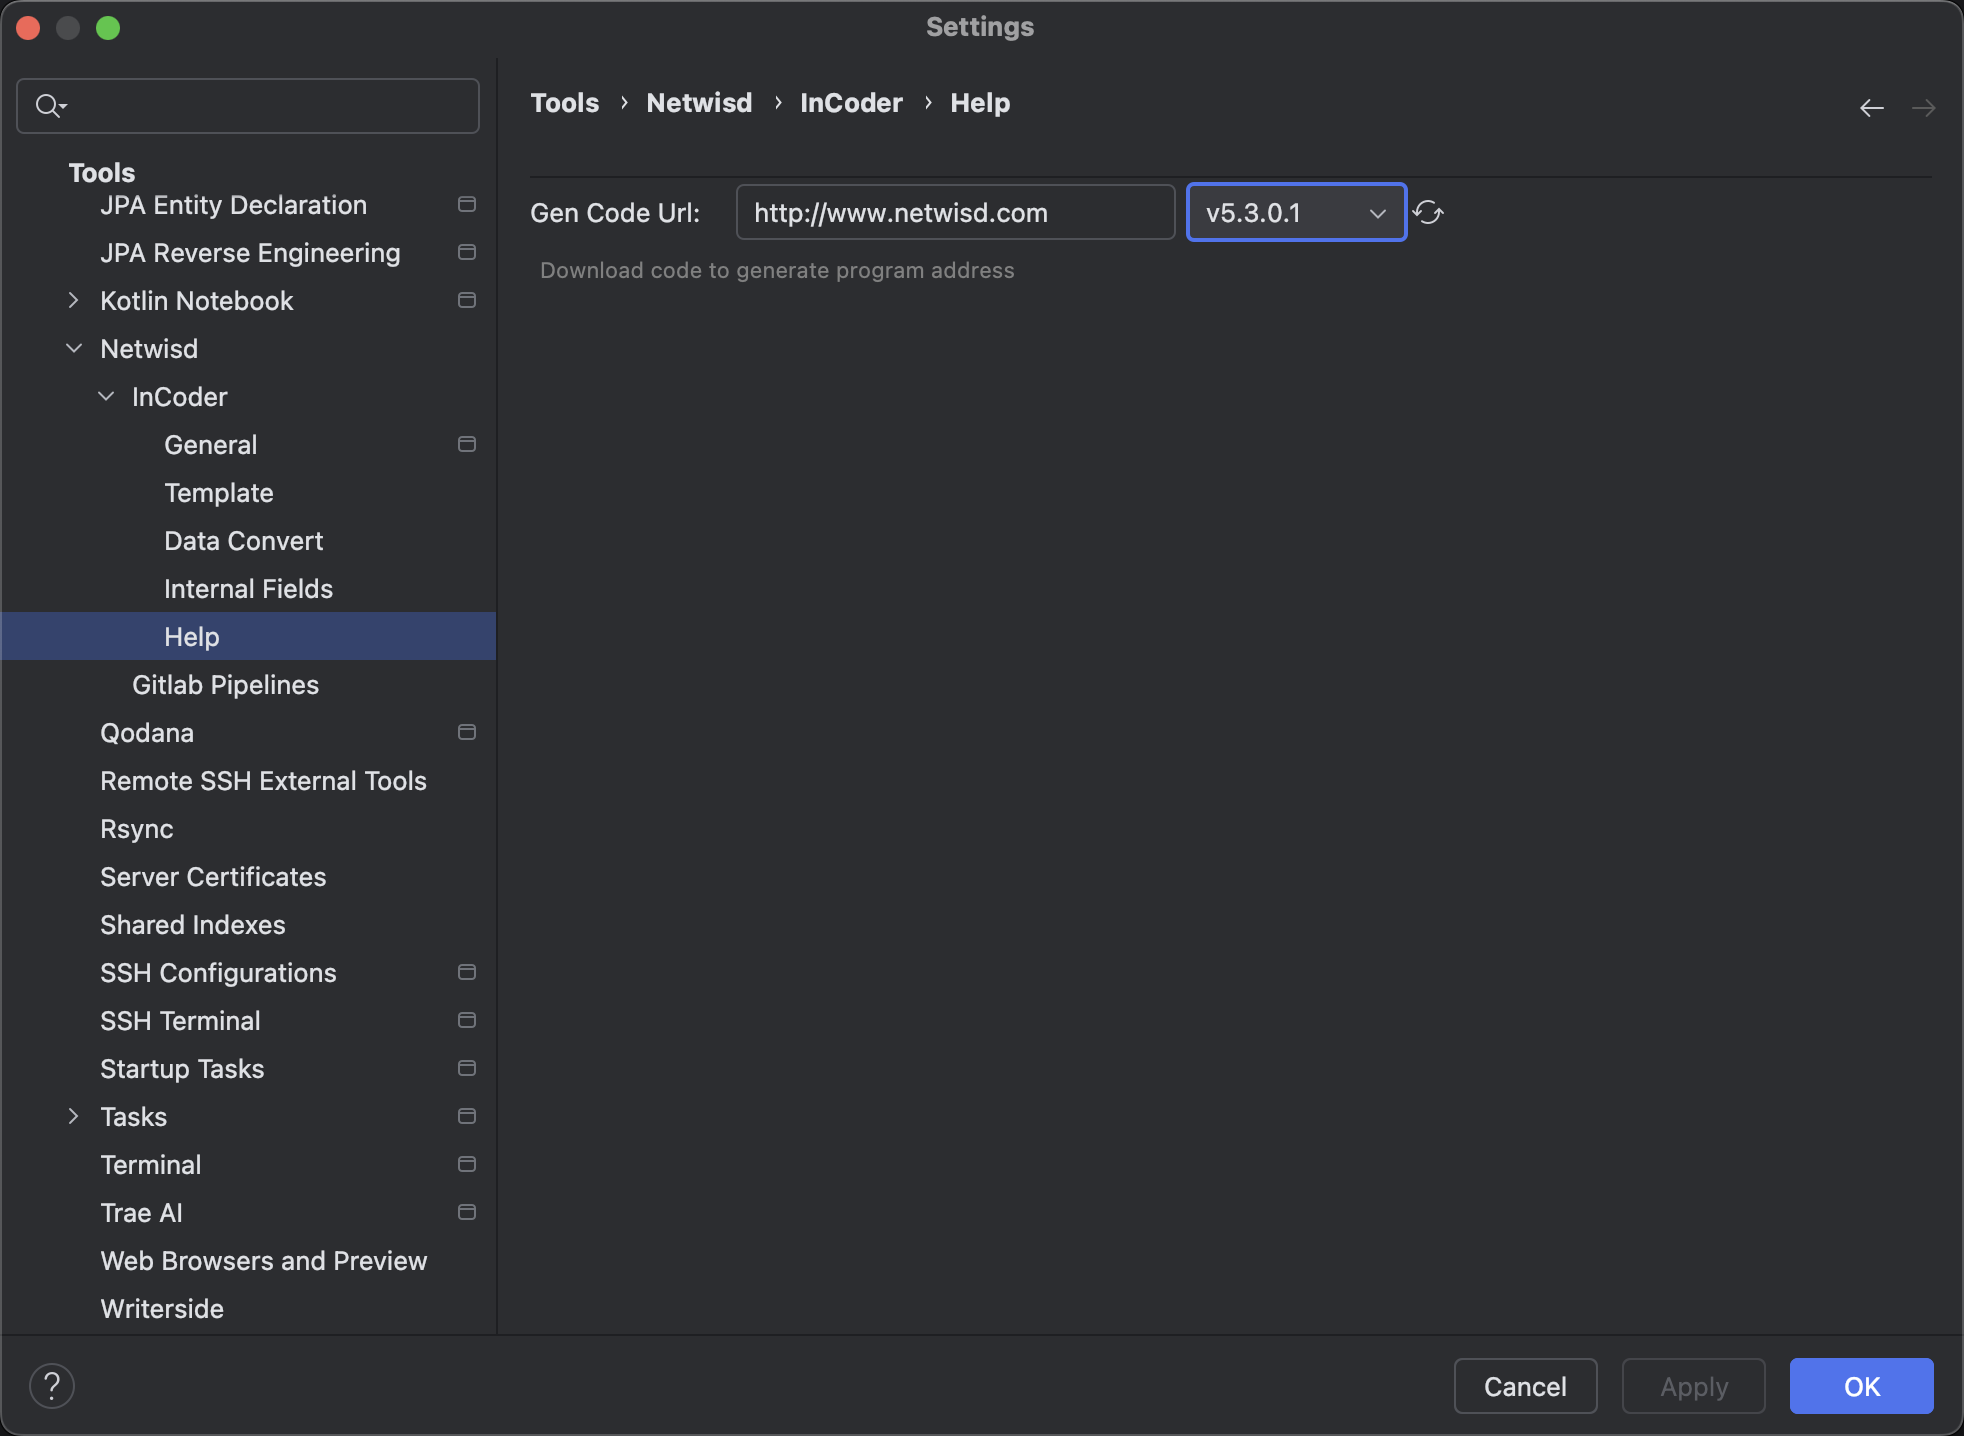Click the back navigation arrow
Screen dimensions: 1964x1436
[x=1871, y=108]
